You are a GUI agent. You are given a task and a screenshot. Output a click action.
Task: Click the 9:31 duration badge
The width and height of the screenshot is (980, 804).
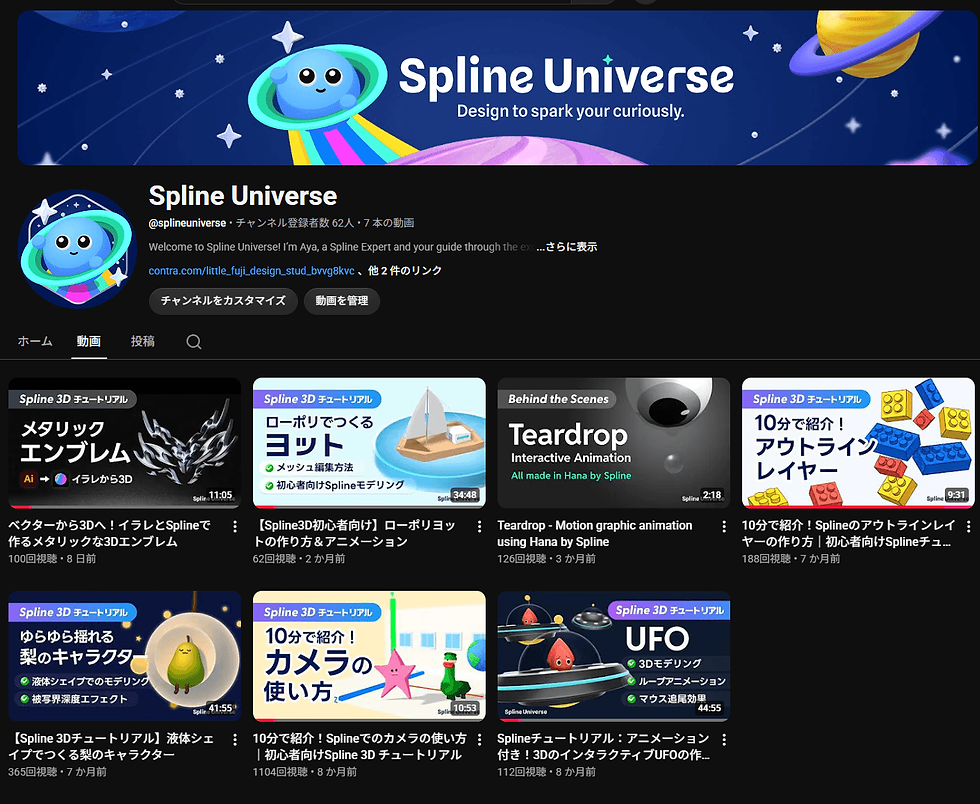[x=956, y=495]
